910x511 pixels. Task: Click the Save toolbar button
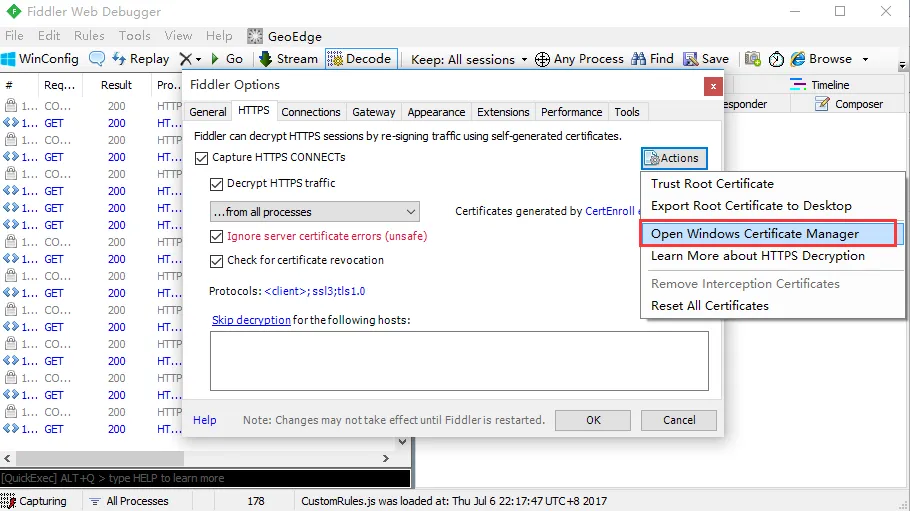[706, 59]
